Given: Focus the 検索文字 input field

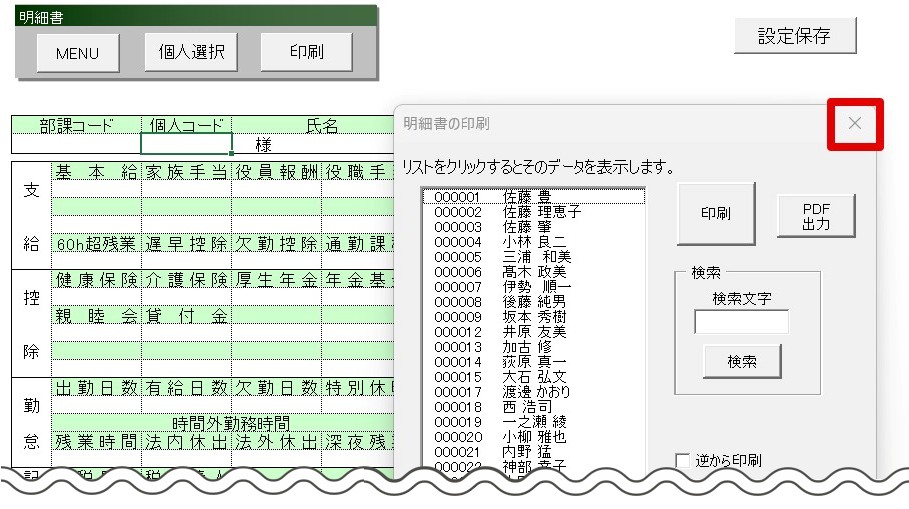Looking at the screenshot, I should (x=741, y=322).
